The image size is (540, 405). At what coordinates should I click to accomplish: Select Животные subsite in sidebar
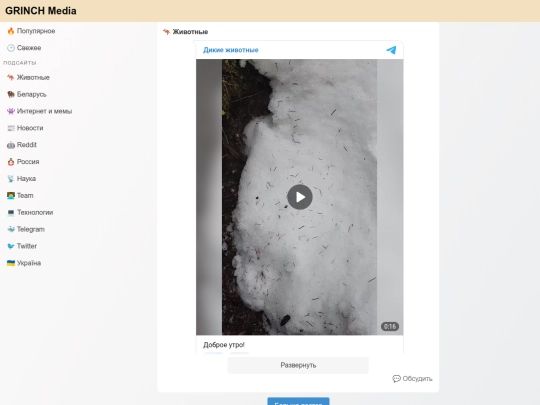[x=33, y=77]
